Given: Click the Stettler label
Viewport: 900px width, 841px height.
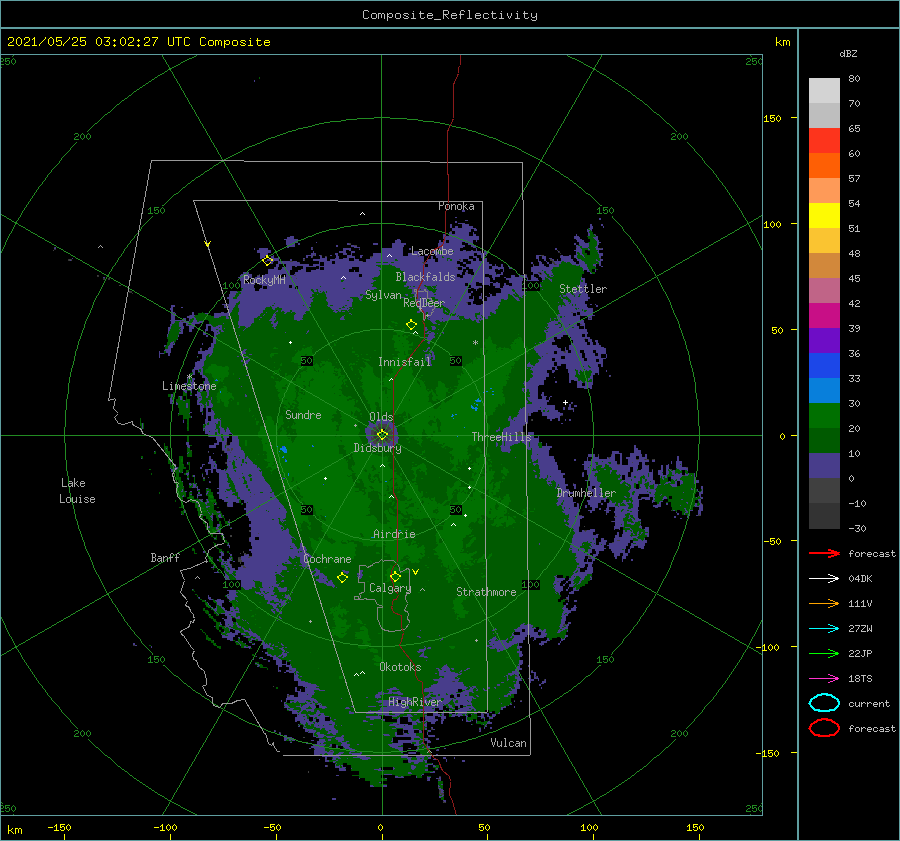Looking at the screenshot, I should (x=583, y=289).
